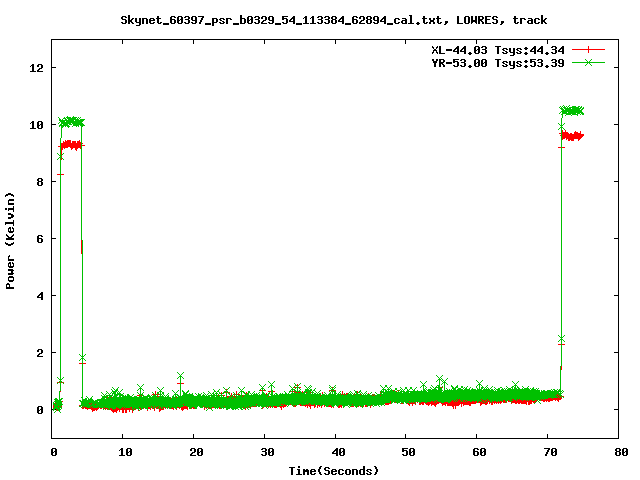Click x-axis tick label 80

[x=621, y=452]
